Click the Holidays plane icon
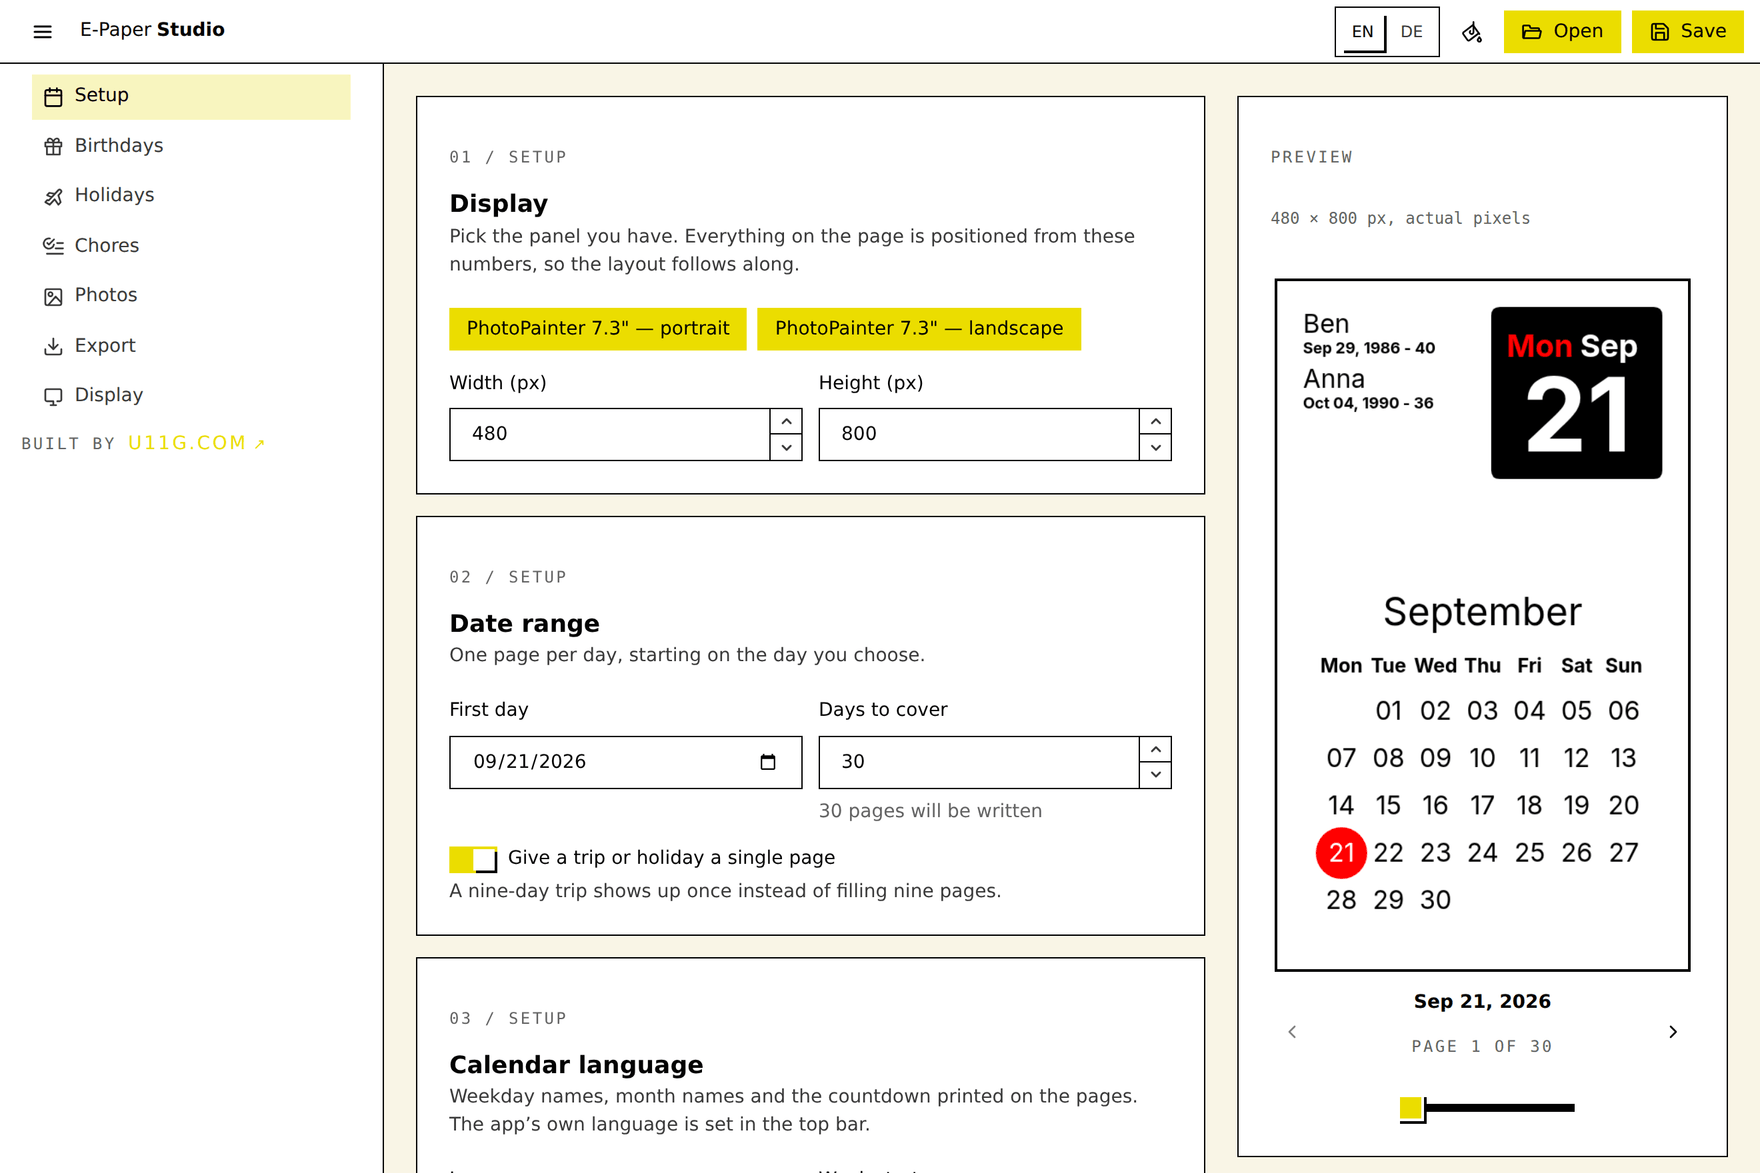 (54, 197)
